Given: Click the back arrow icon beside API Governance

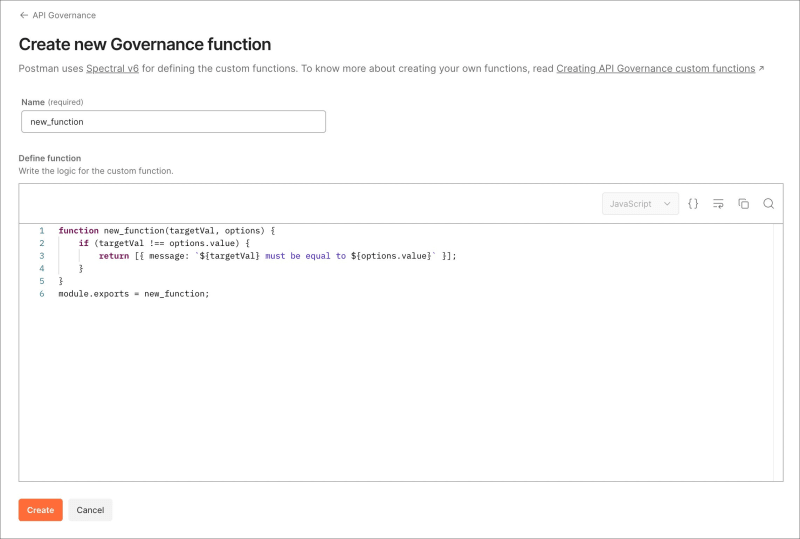Looking at the screenshot, I should pyautogui.click(x=23, y=15).
